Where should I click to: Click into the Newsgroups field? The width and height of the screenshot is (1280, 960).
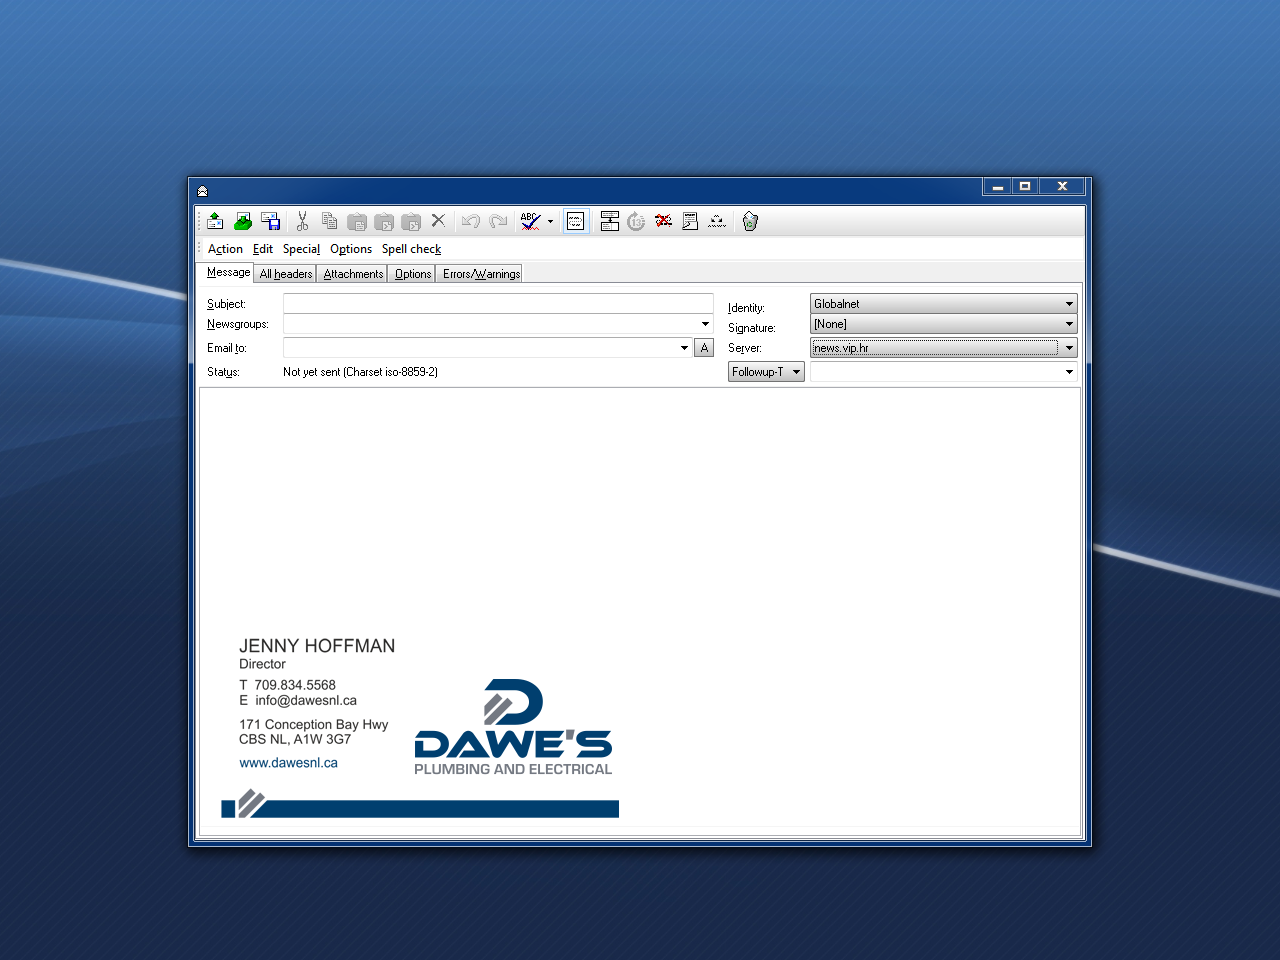490,324
